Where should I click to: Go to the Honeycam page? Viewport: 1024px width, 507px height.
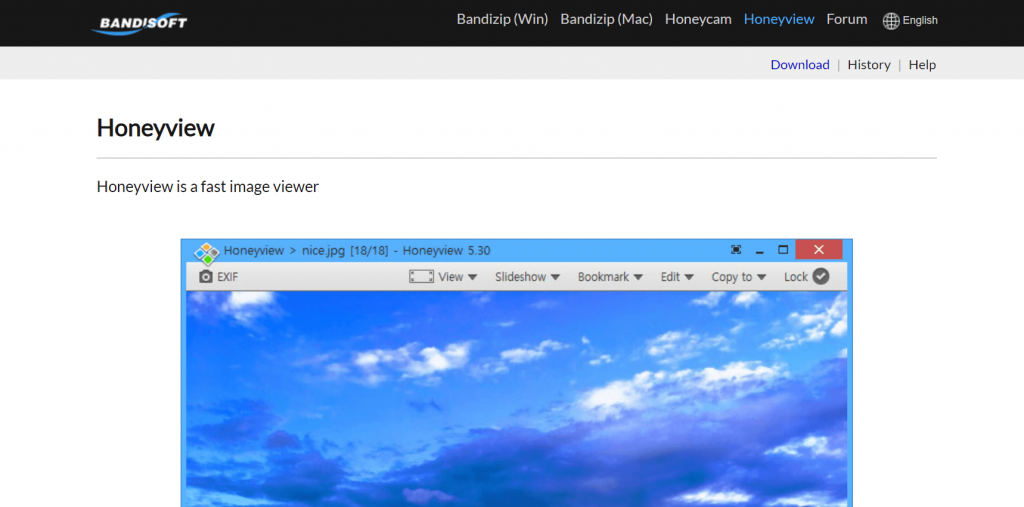pyautogui.click(x=698, y=20)
